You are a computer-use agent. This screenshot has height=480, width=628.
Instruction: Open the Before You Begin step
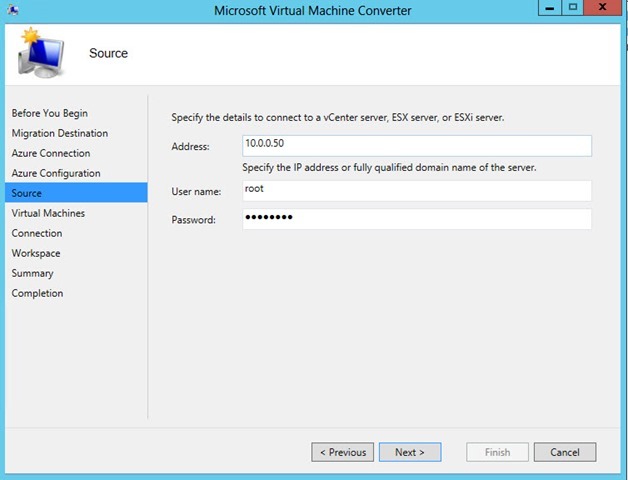[50, 113]
